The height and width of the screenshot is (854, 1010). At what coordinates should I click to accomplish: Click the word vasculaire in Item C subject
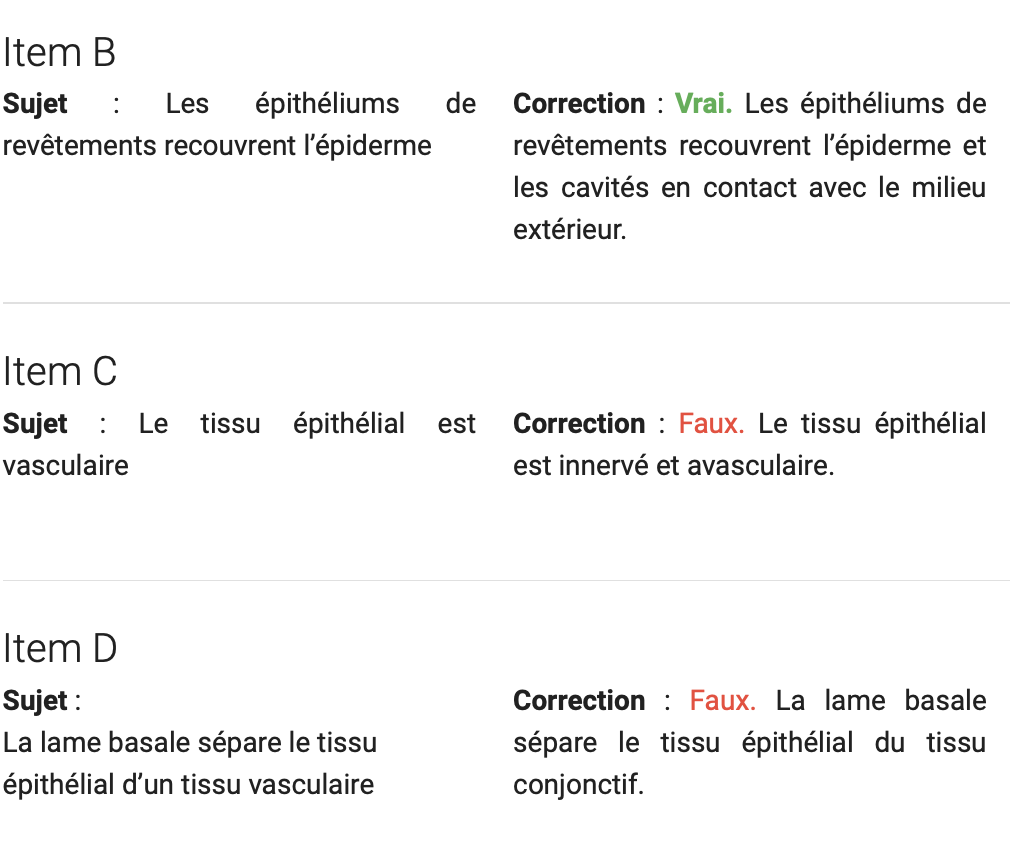pos(66,466)
